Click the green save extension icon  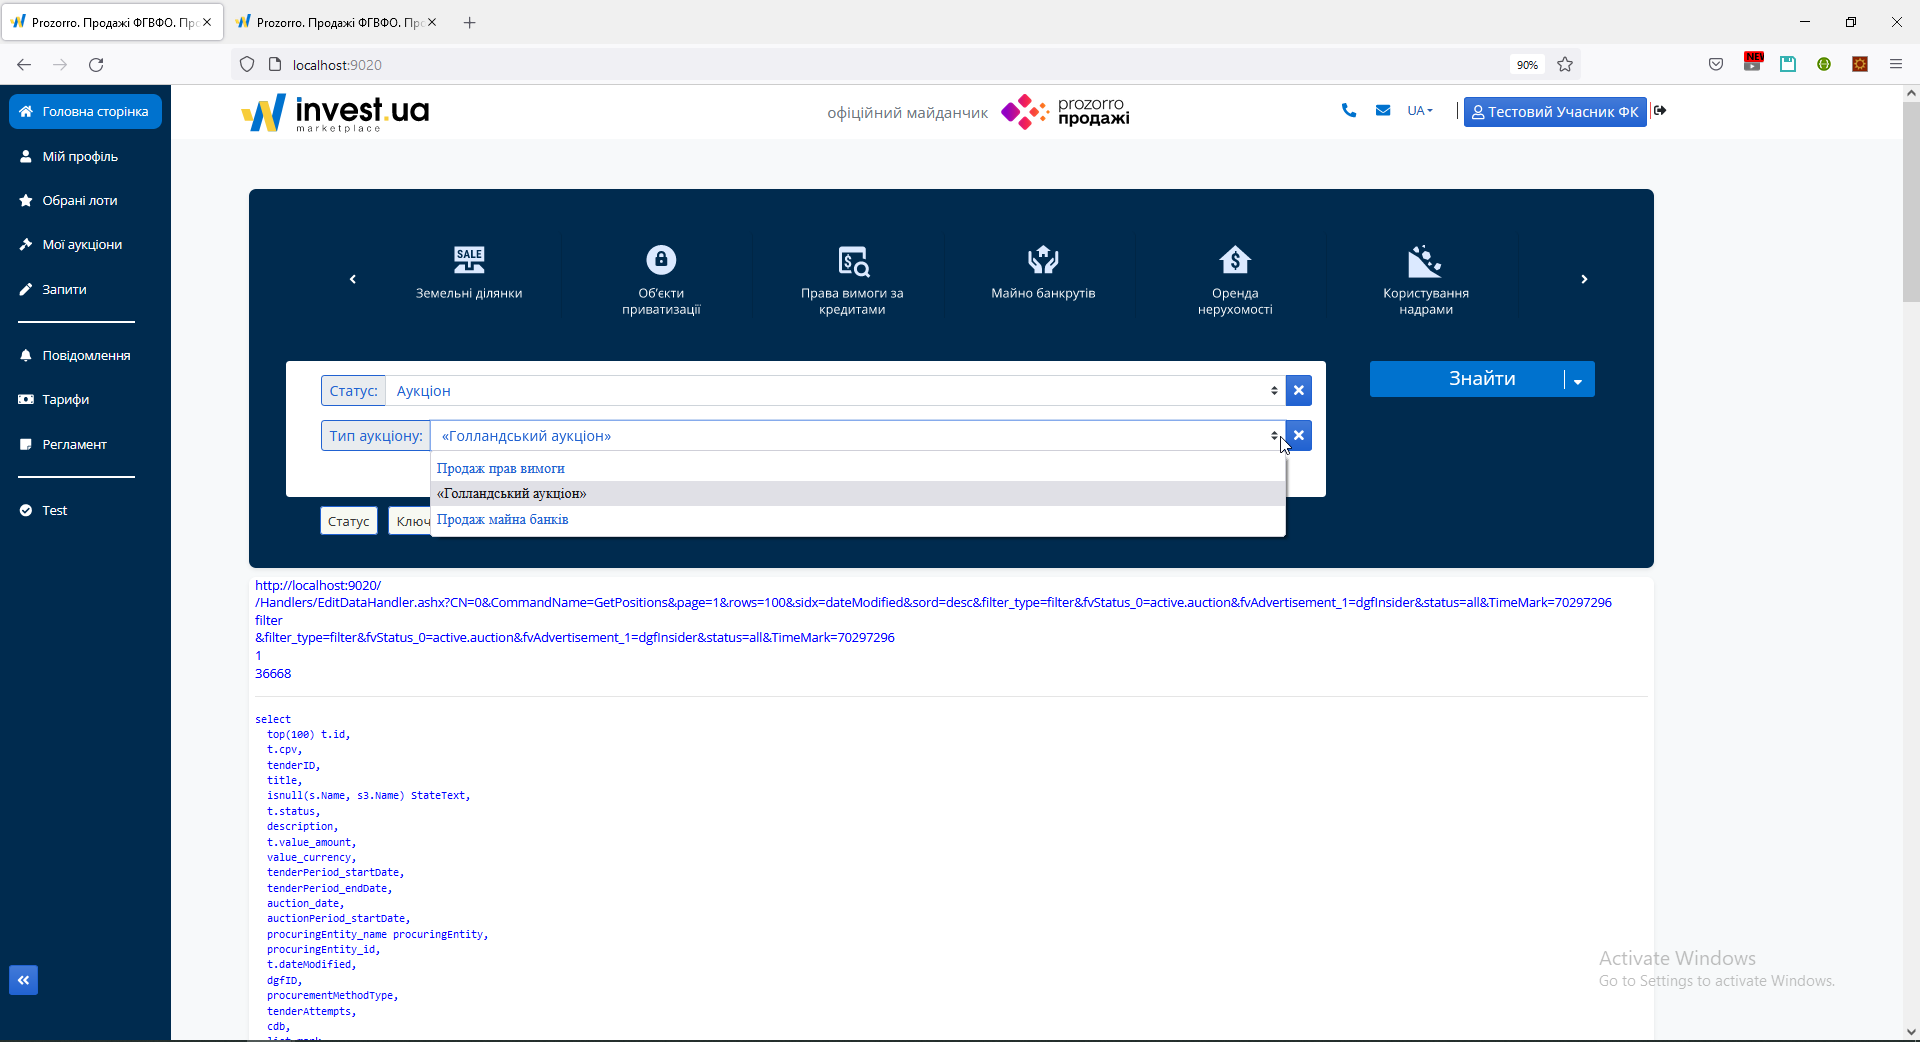[1788, 64]
